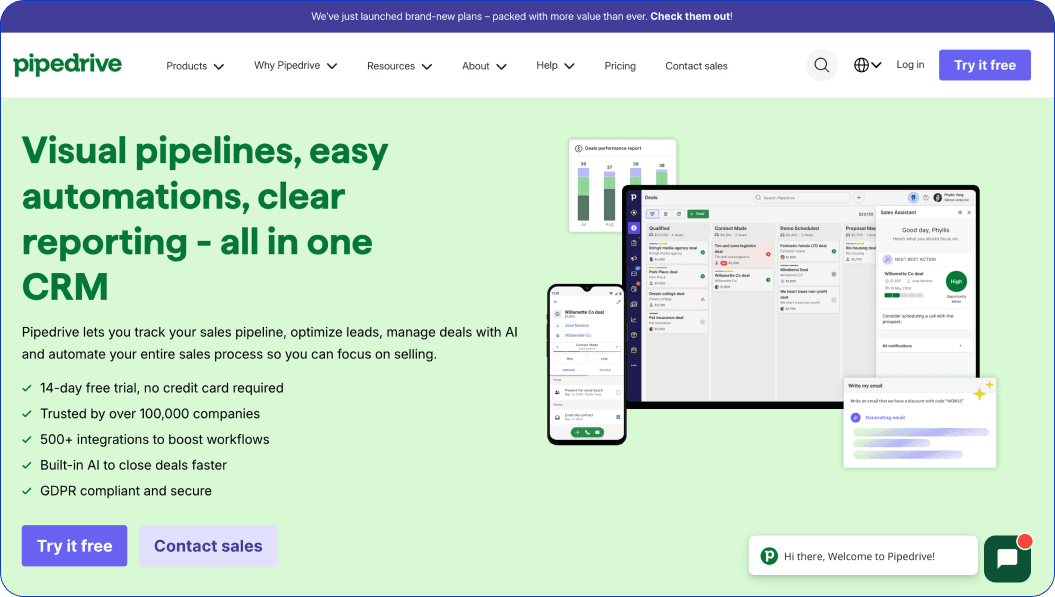Open the search magnifier icon in header

tap(822, 65)
